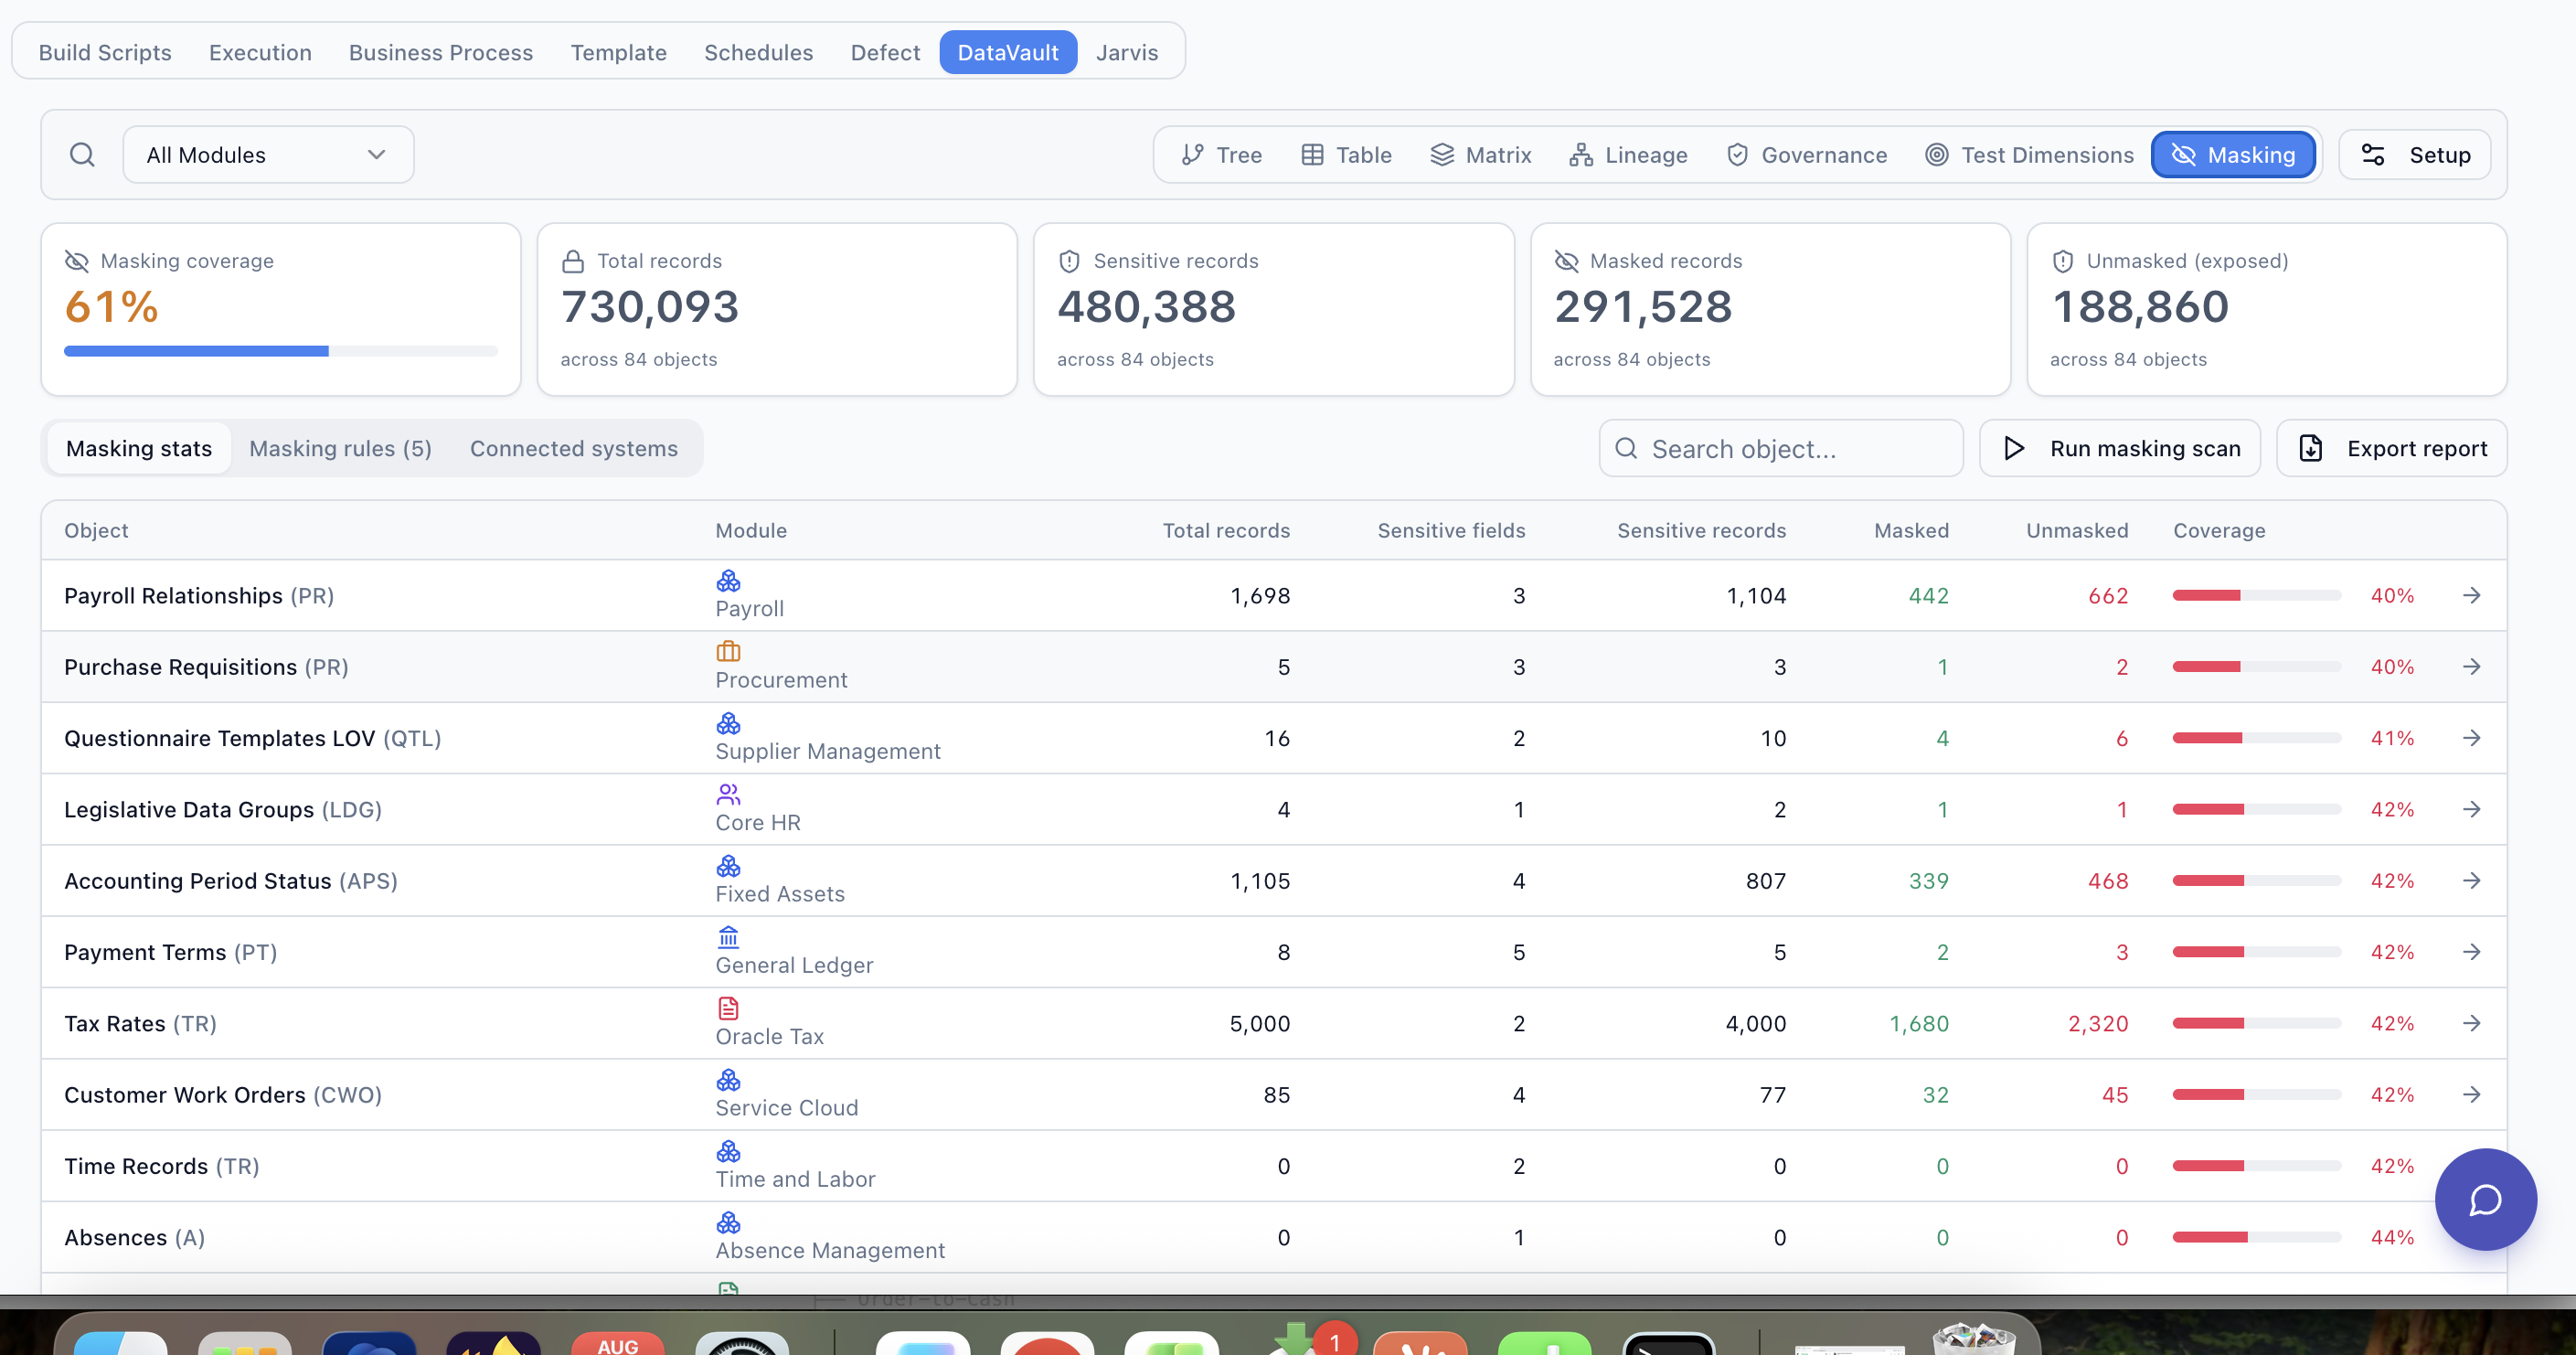Click the Absence Management module icon
The width and height of the screenshot is (2576, 1355).
pyautogui.click(x=728, y=1222)
